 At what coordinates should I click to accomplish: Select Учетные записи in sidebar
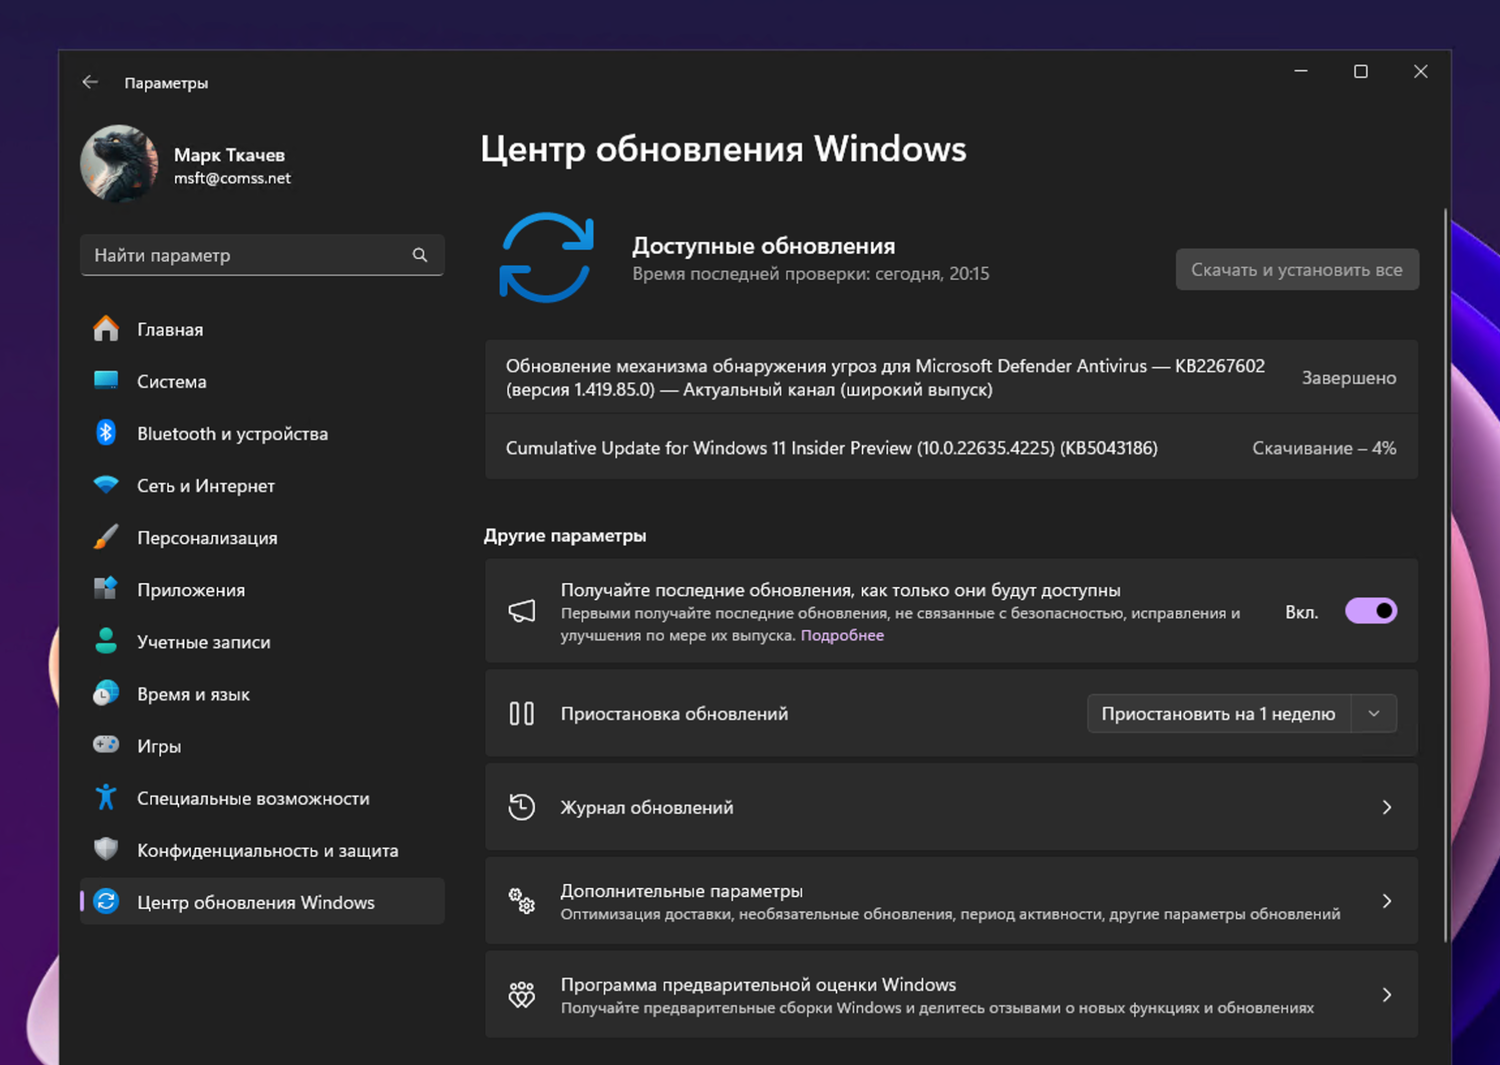(203, 642)
